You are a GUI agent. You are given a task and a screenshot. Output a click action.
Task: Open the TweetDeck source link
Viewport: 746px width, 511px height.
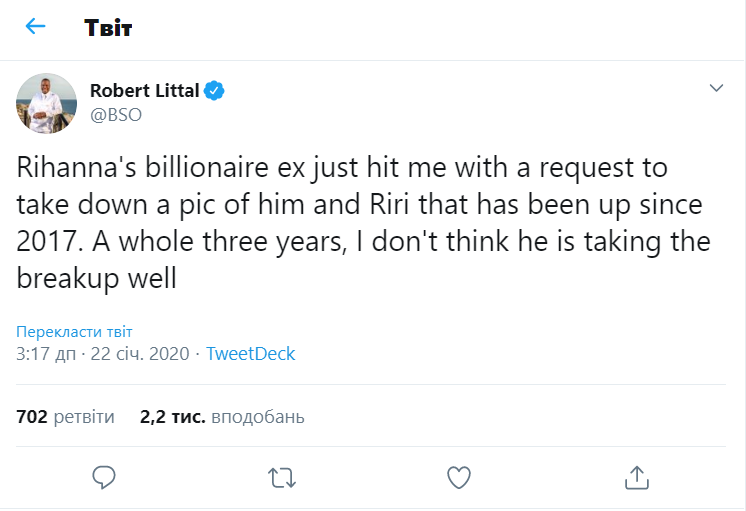(x=250, y=354)
